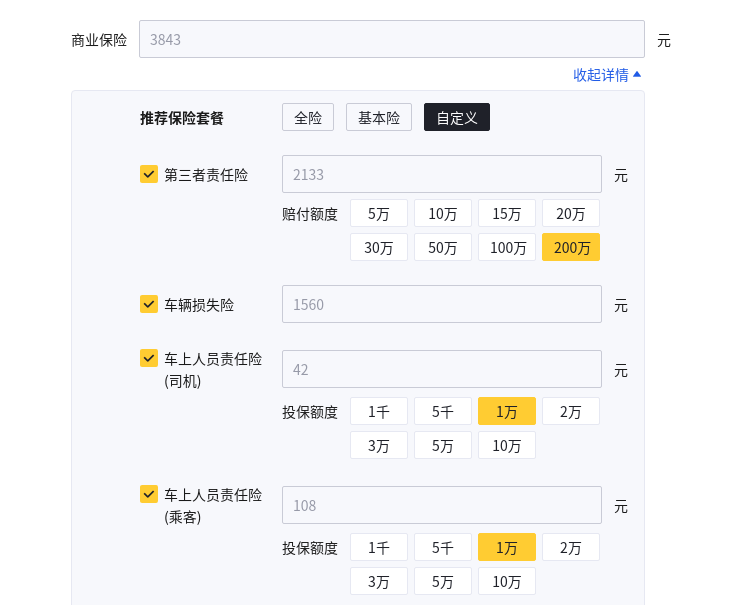
Task: Toggle 车上人员责任险(乘客) checkbox
Action: click(149, 494)
